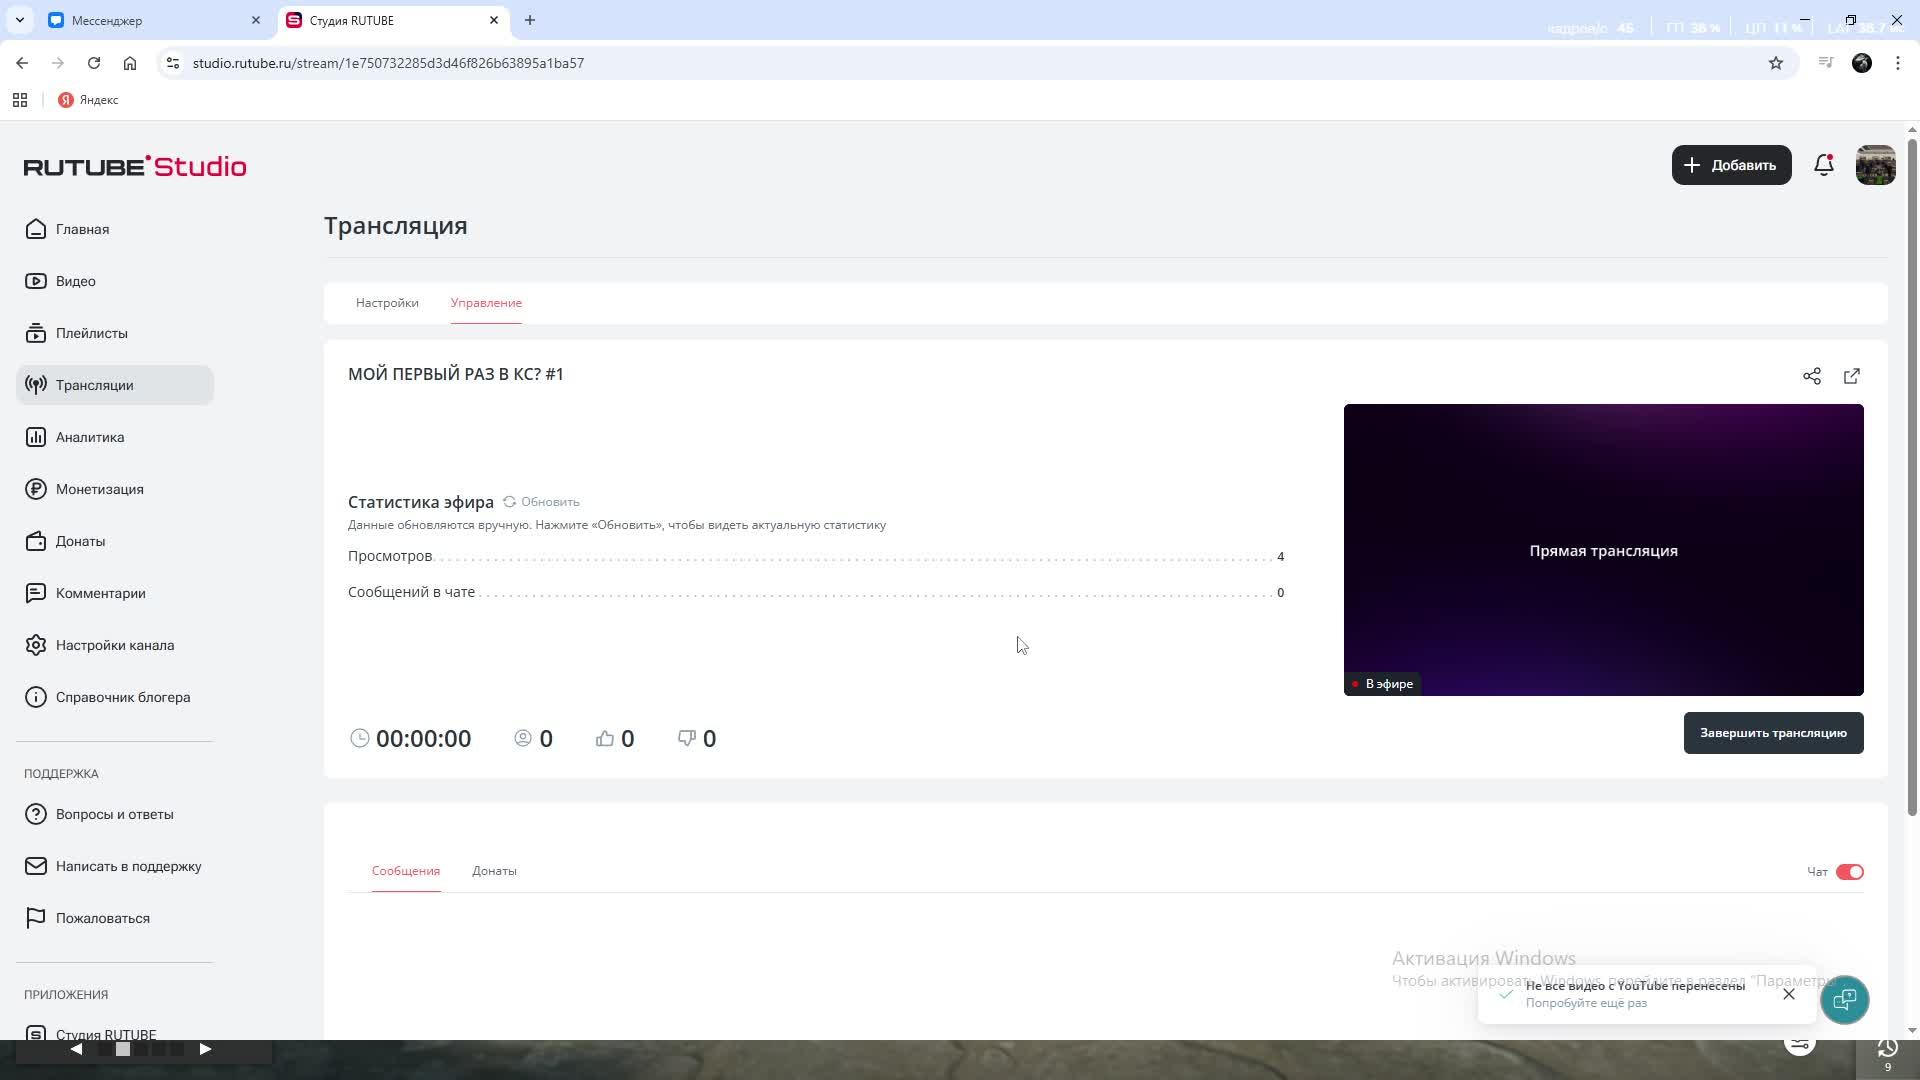The image size is (1920, 1080).
Task: Go to Монетизация sidebar section
Action: point(99,489)
